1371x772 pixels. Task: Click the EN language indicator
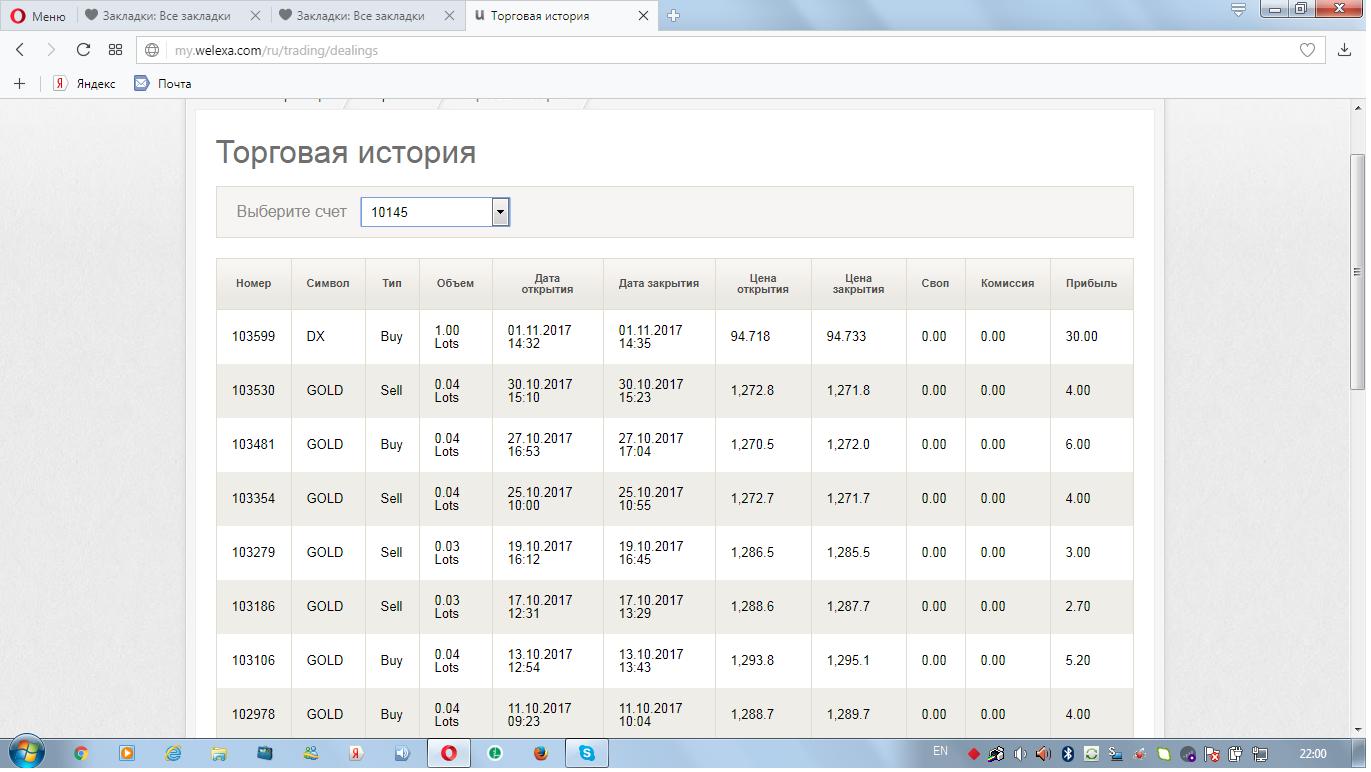(940, 751)
